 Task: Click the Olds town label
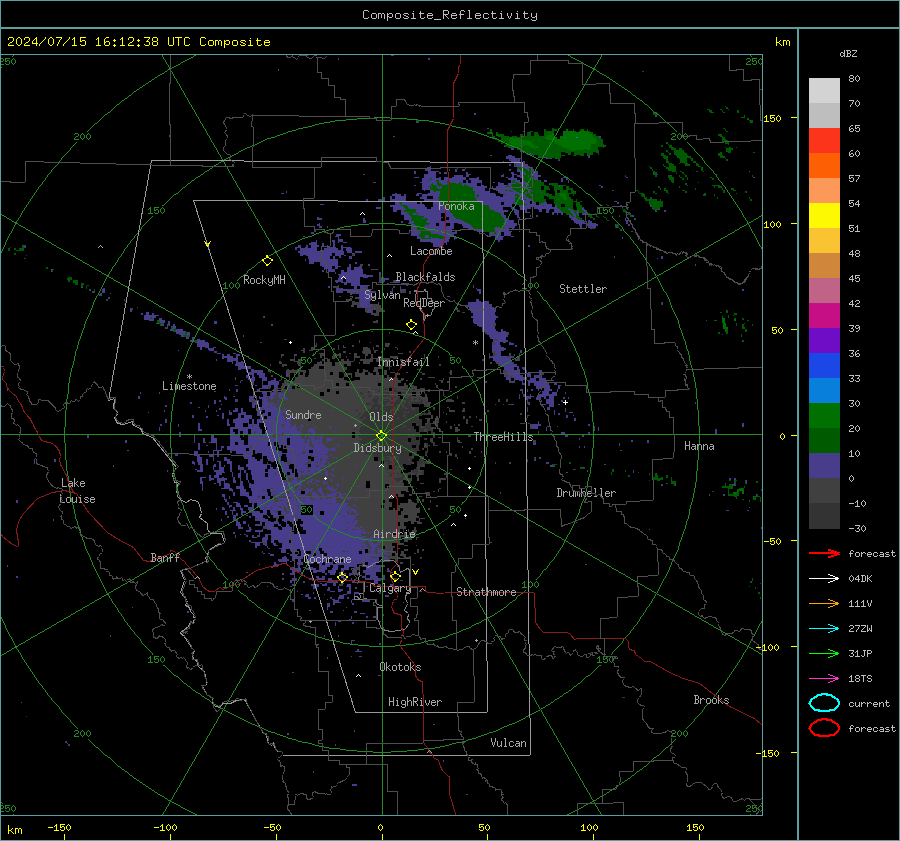(x=381, y=417)
